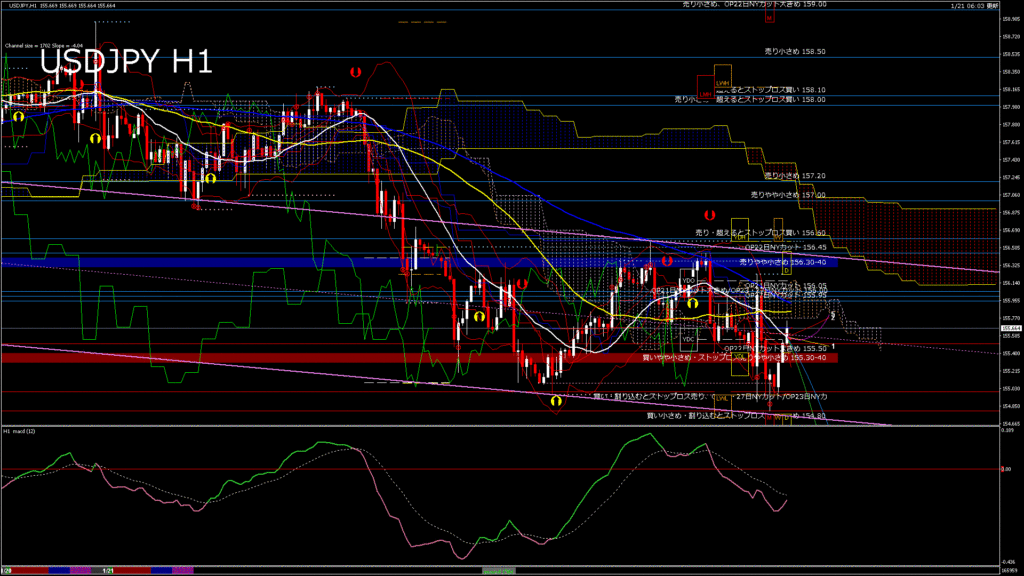Click the current price tag on the price axis

pos(1010,328)
